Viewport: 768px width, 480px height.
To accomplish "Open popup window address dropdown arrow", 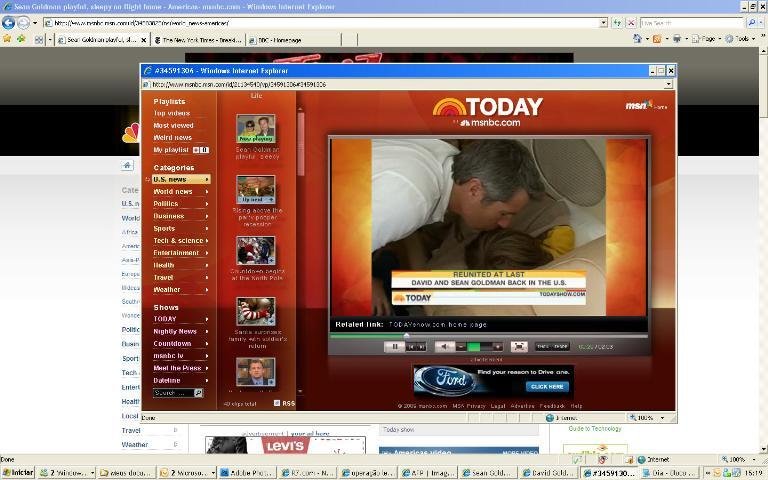I will pyautogui.click(x=669, y=84).
